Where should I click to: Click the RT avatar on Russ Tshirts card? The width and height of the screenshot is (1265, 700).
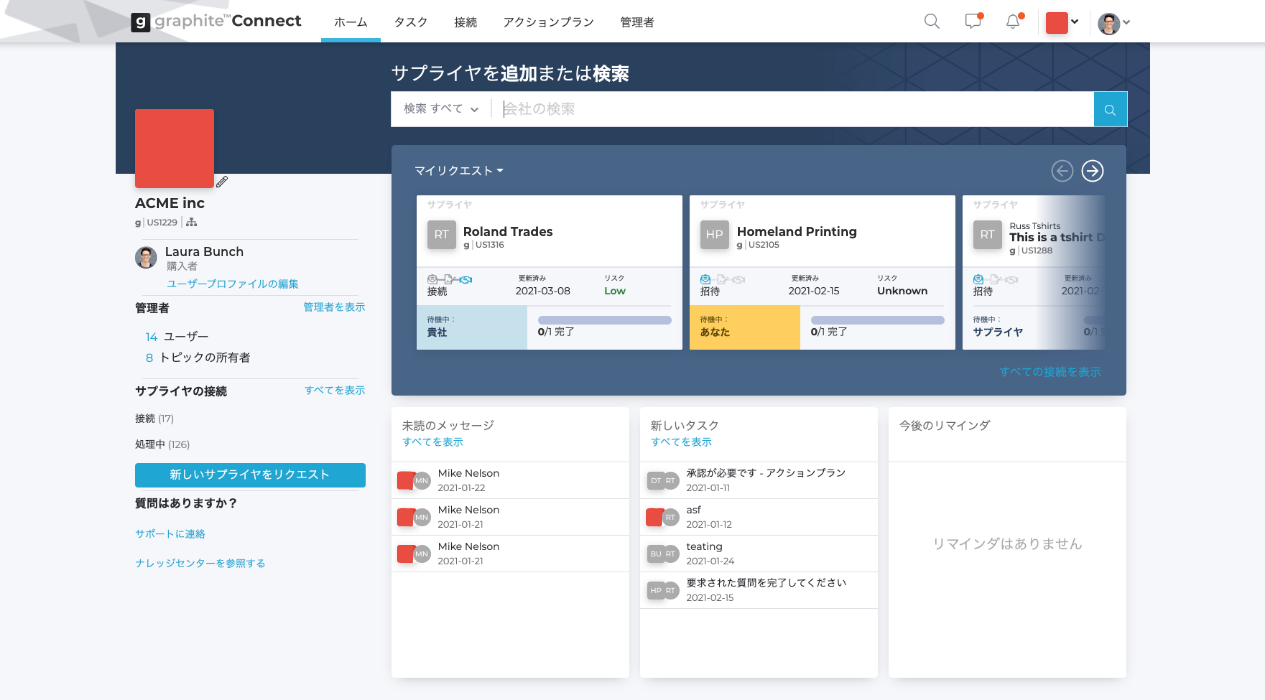point(988,235)
